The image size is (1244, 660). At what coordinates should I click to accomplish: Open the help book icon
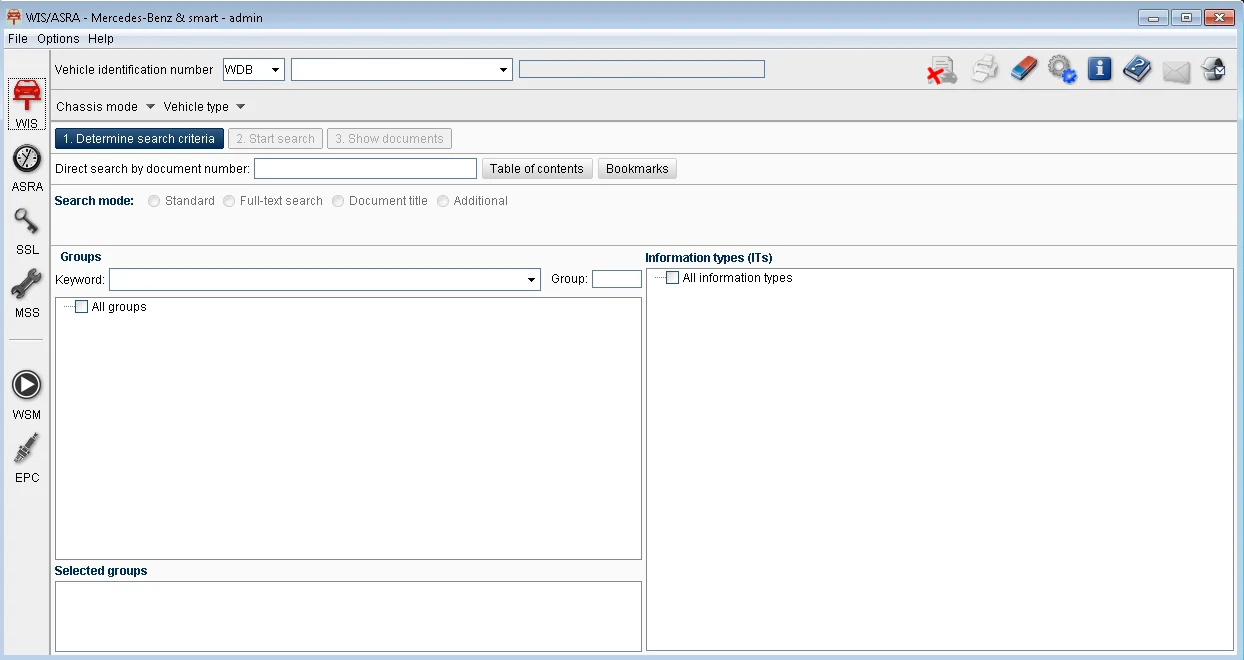(x=1137, y=69)
